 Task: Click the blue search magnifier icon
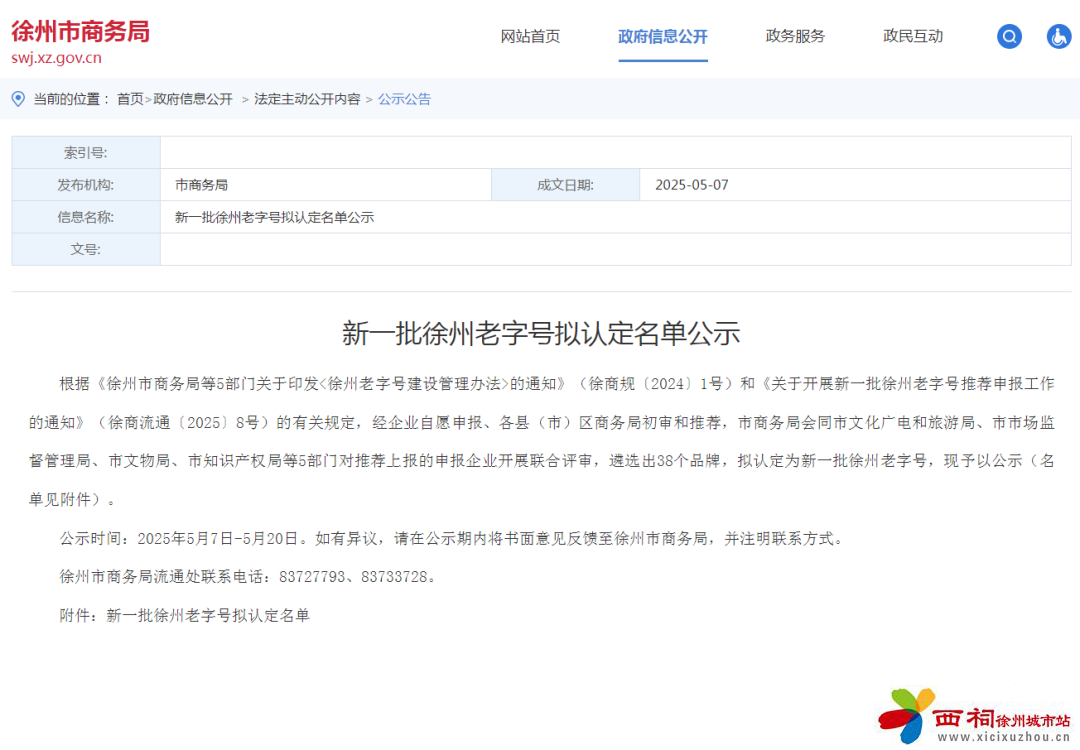(1009, 37)
